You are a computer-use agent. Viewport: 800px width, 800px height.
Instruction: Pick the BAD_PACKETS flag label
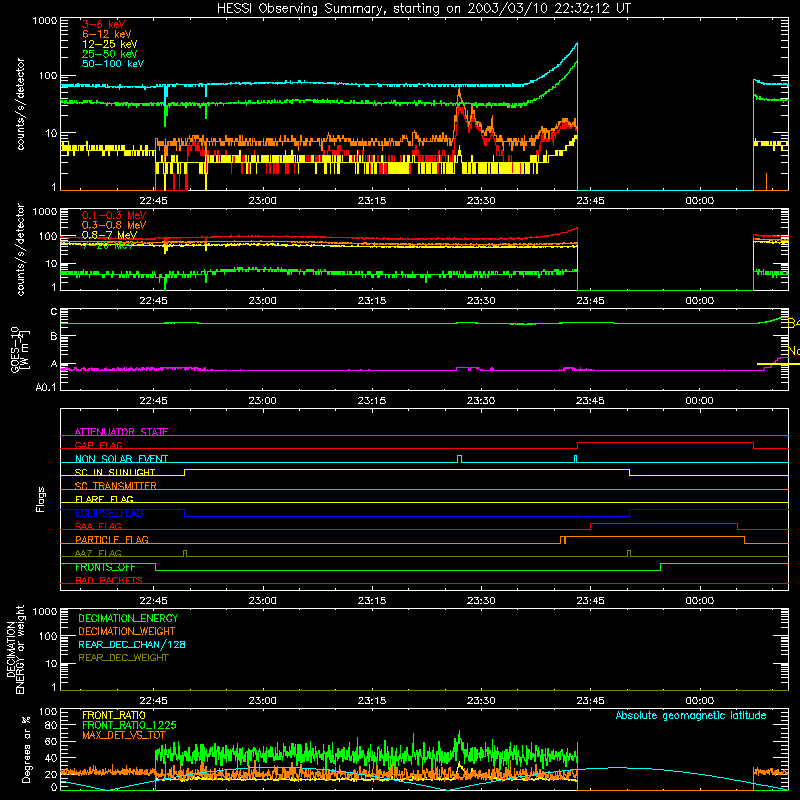pos(109,580)
